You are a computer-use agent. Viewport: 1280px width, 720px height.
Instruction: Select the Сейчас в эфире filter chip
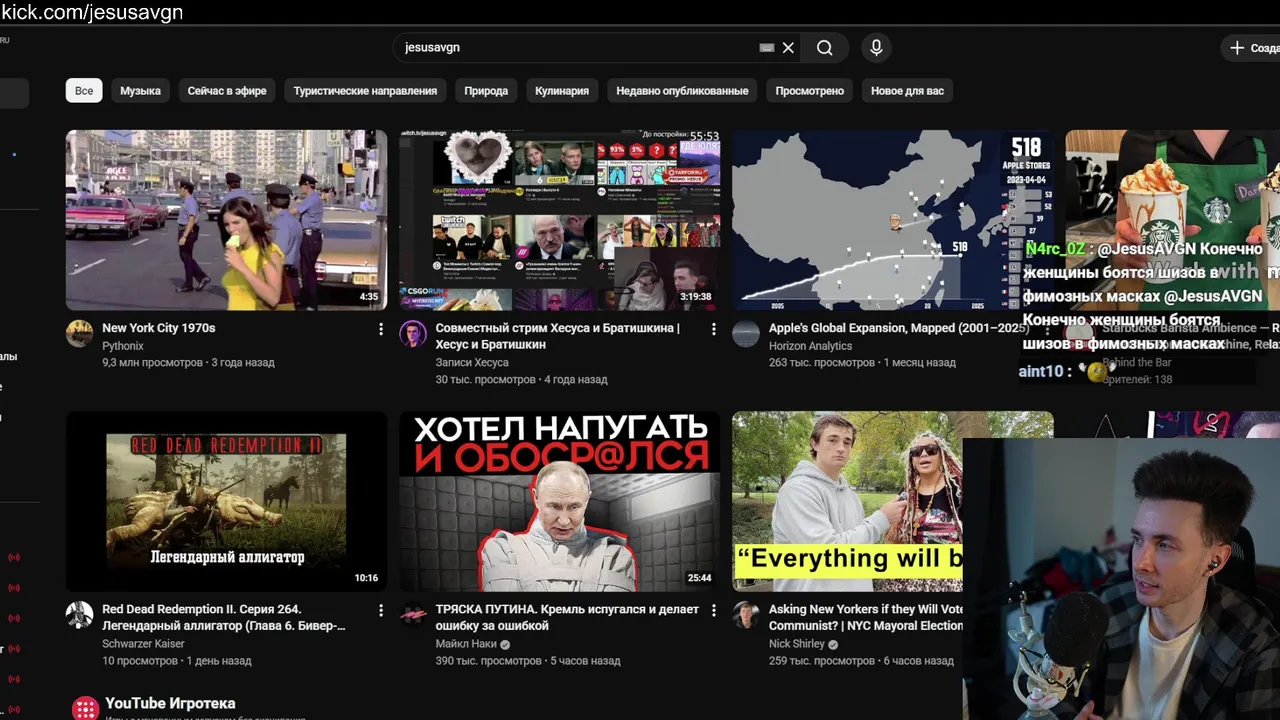pos(227,90)
